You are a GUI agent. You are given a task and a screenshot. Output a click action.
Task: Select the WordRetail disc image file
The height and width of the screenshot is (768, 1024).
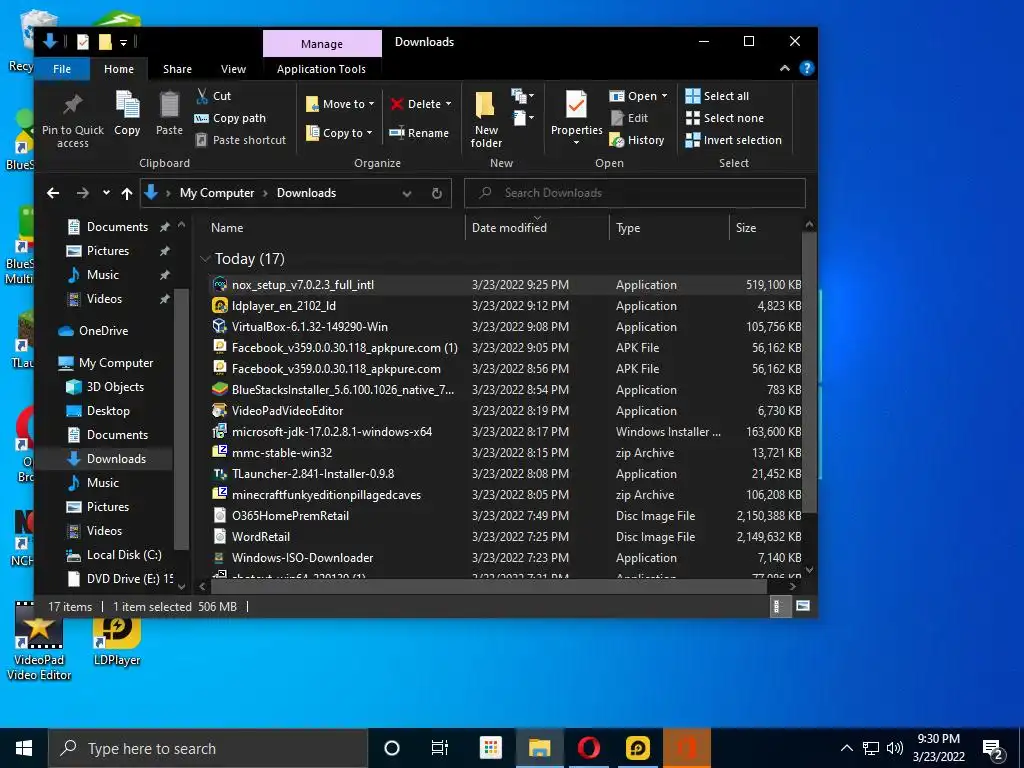click(261, 537)
